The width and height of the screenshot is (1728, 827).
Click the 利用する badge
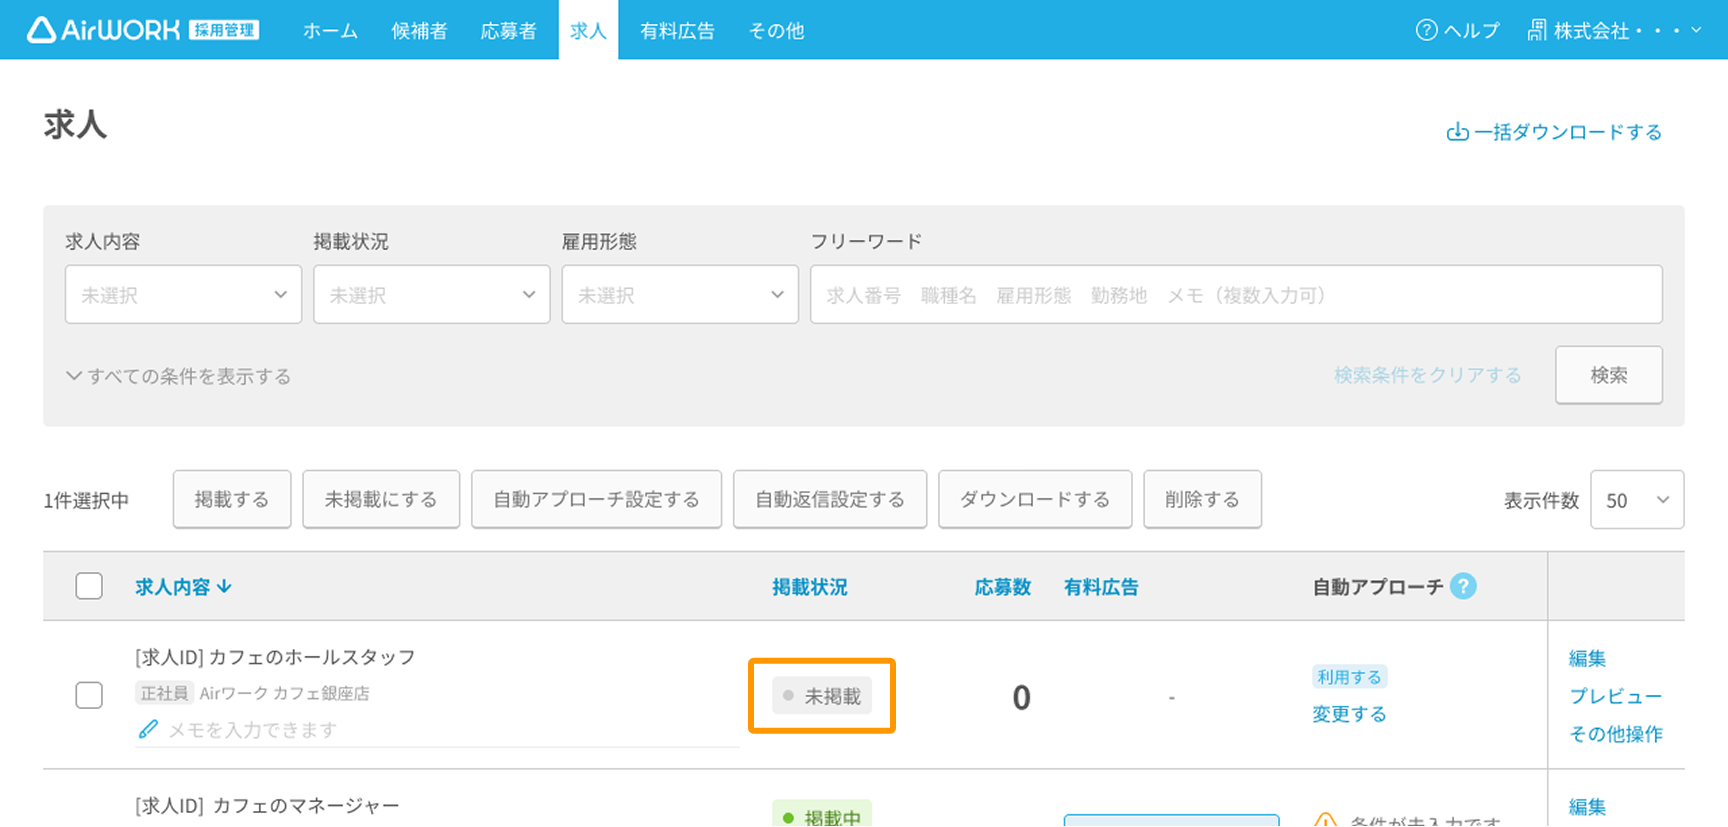1349,677
